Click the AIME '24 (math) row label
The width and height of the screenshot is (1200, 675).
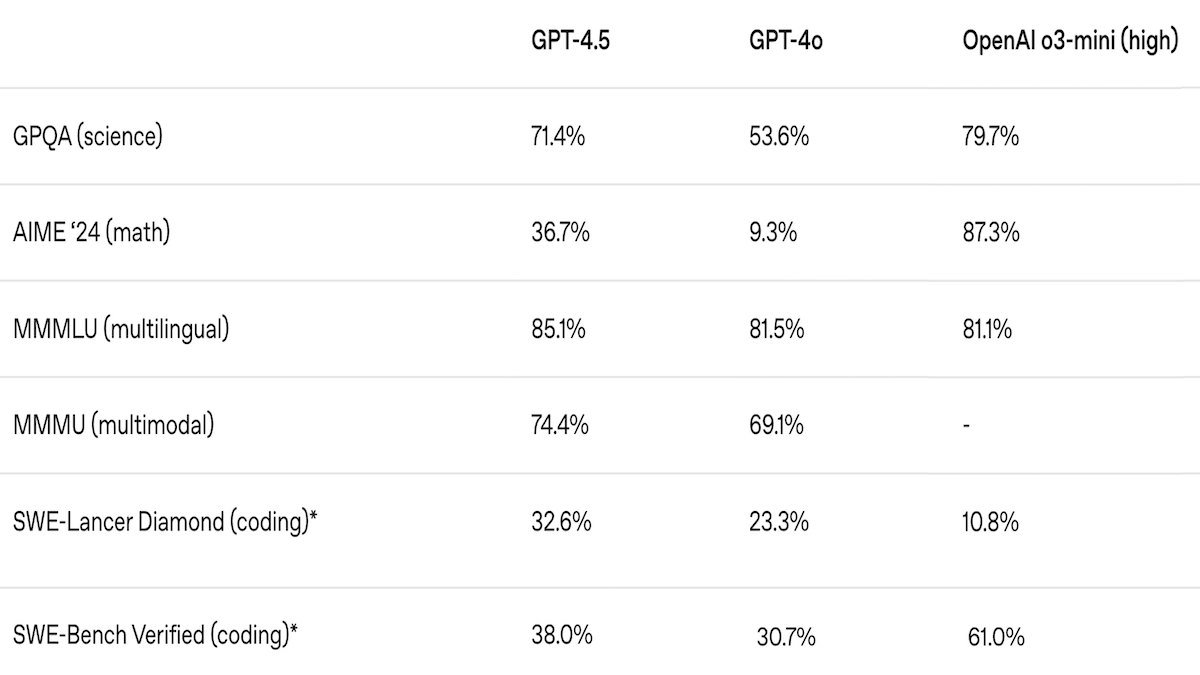click(92, 233)
